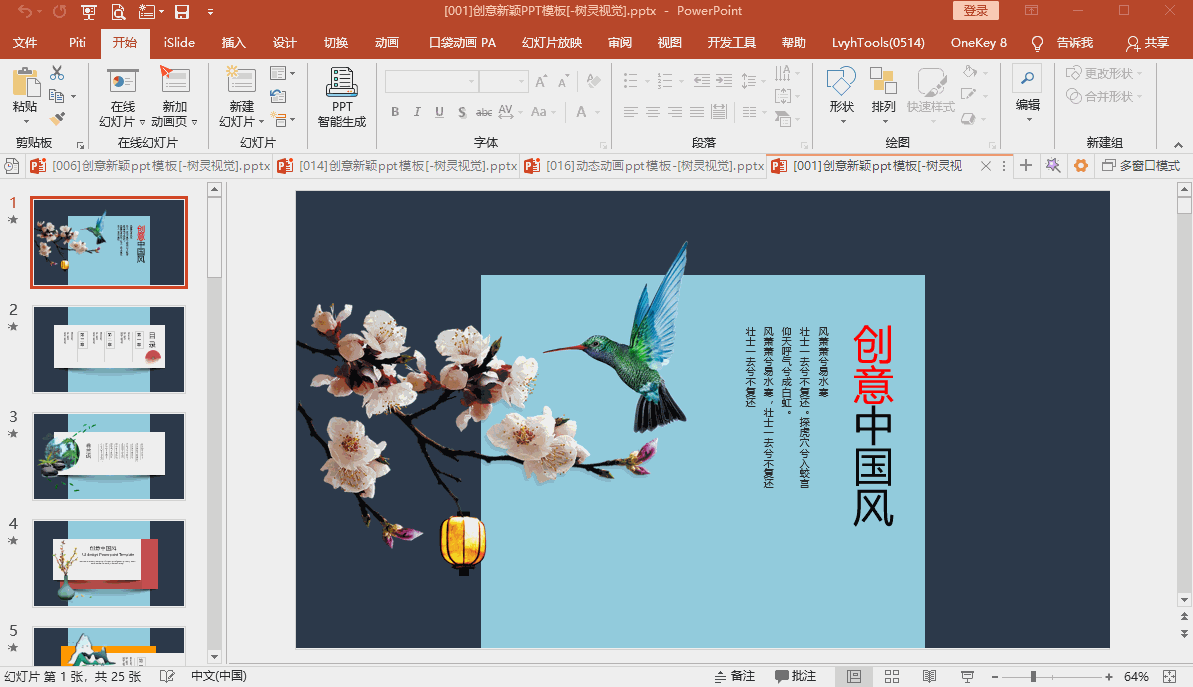
Task: Expand the 排列 arrange dropdown arrow
Action: tap(884, 122)
